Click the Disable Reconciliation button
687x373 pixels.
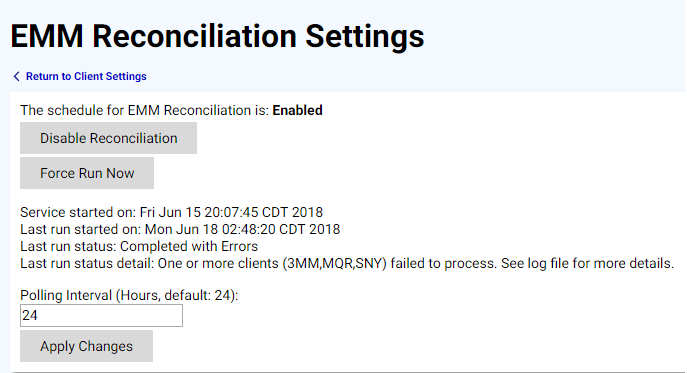109,138
